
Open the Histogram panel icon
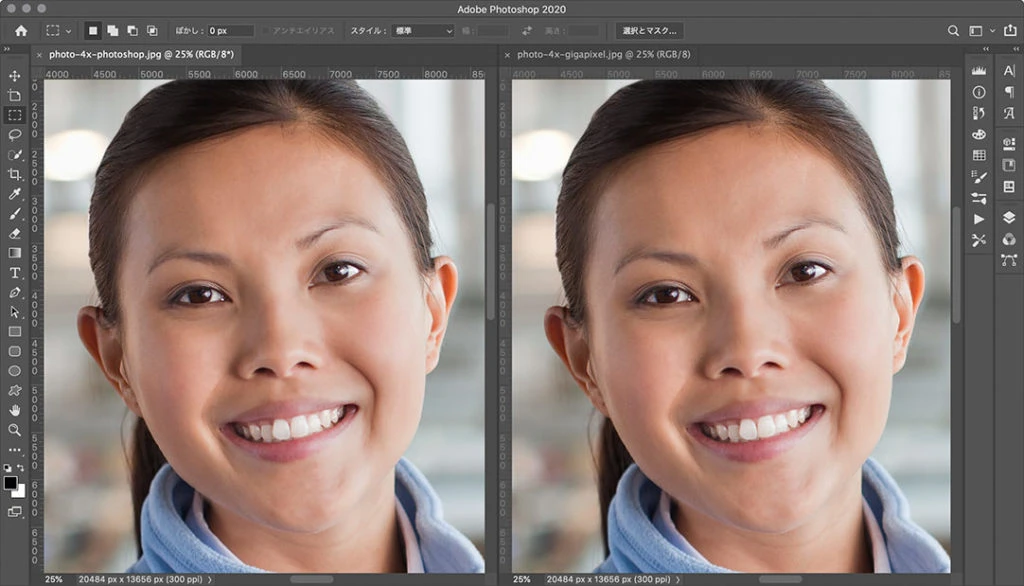[979, 70]
